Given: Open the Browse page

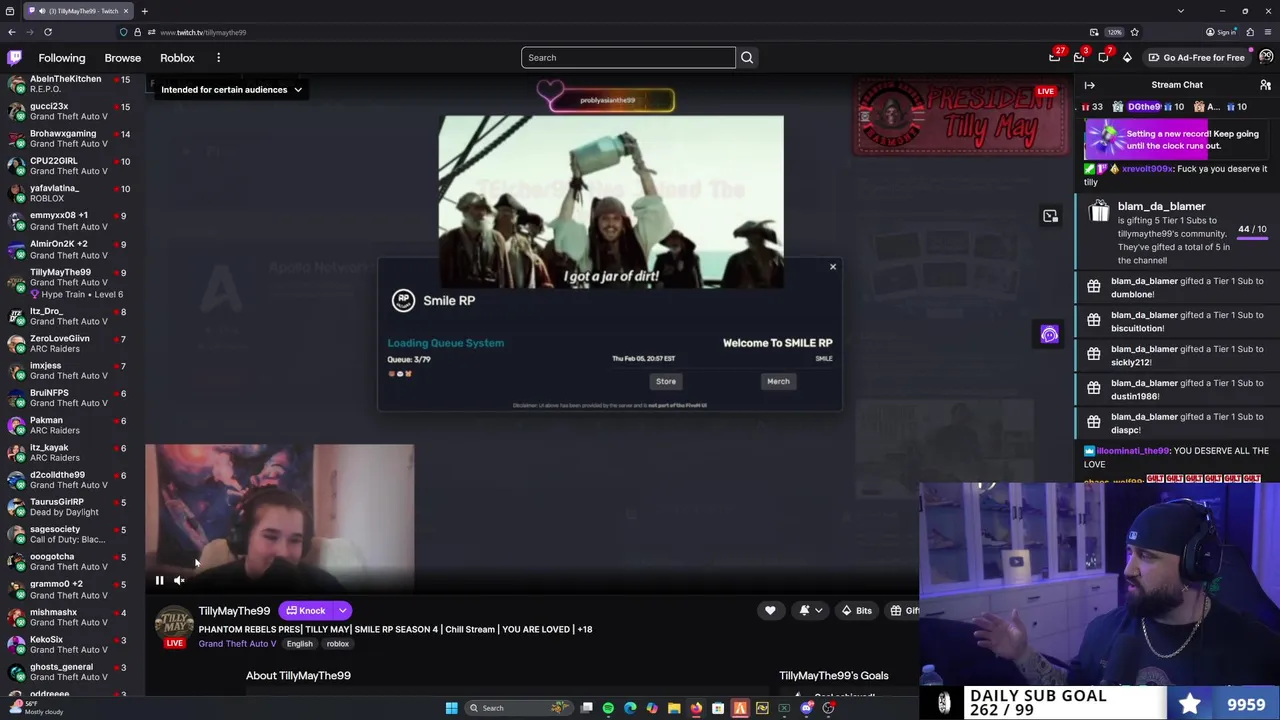Looking at the screenshot, I should [x=123, y=58].
